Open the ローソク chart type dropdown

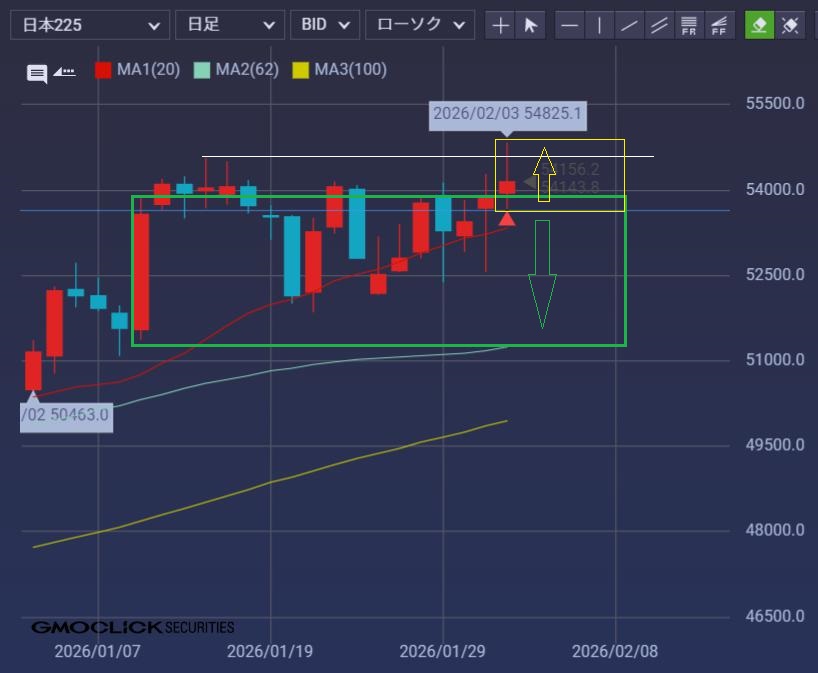pos(419,25)
